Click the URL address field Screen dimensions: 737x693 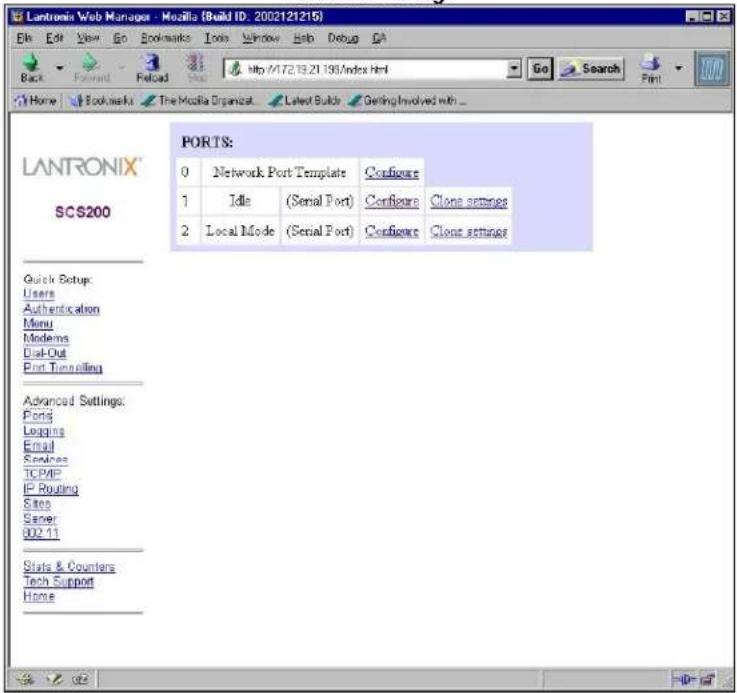[367, 70]
